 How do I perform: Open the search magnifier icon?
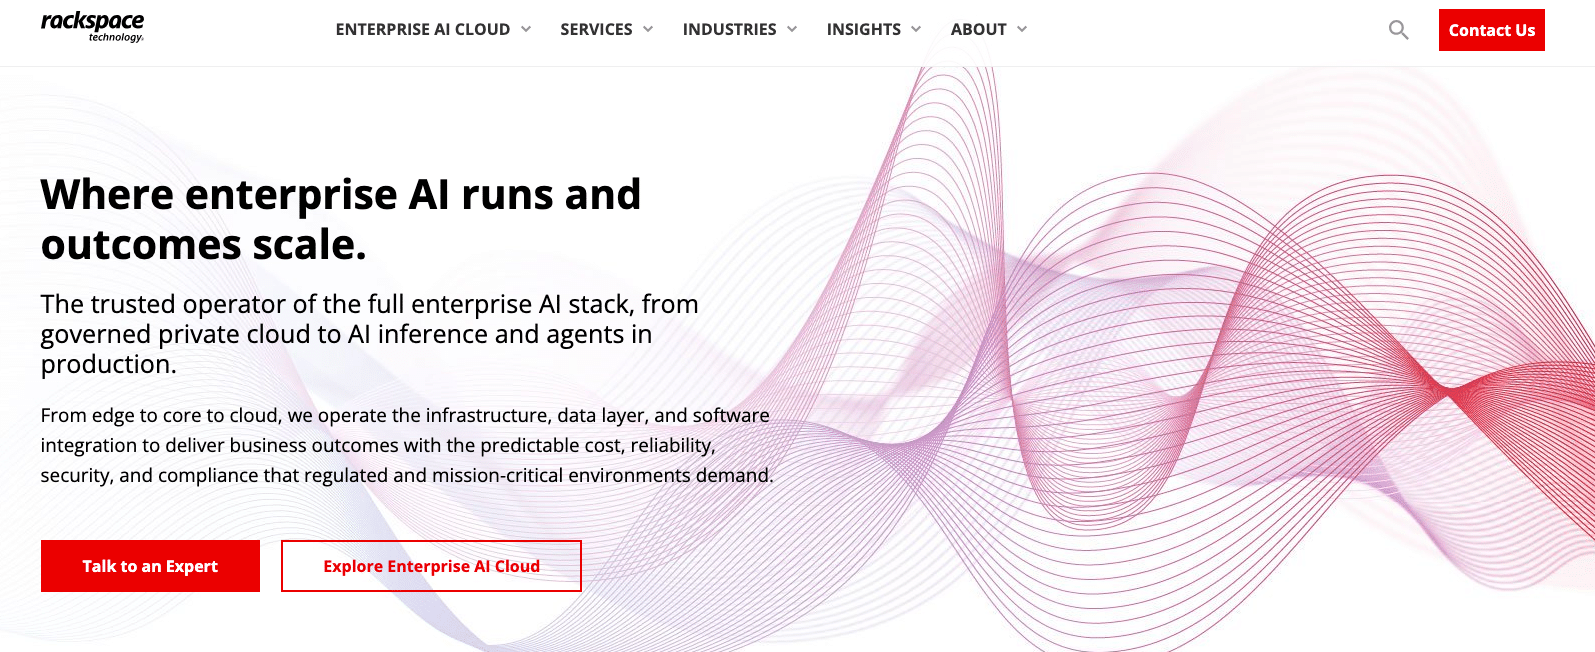[1398, 30]
